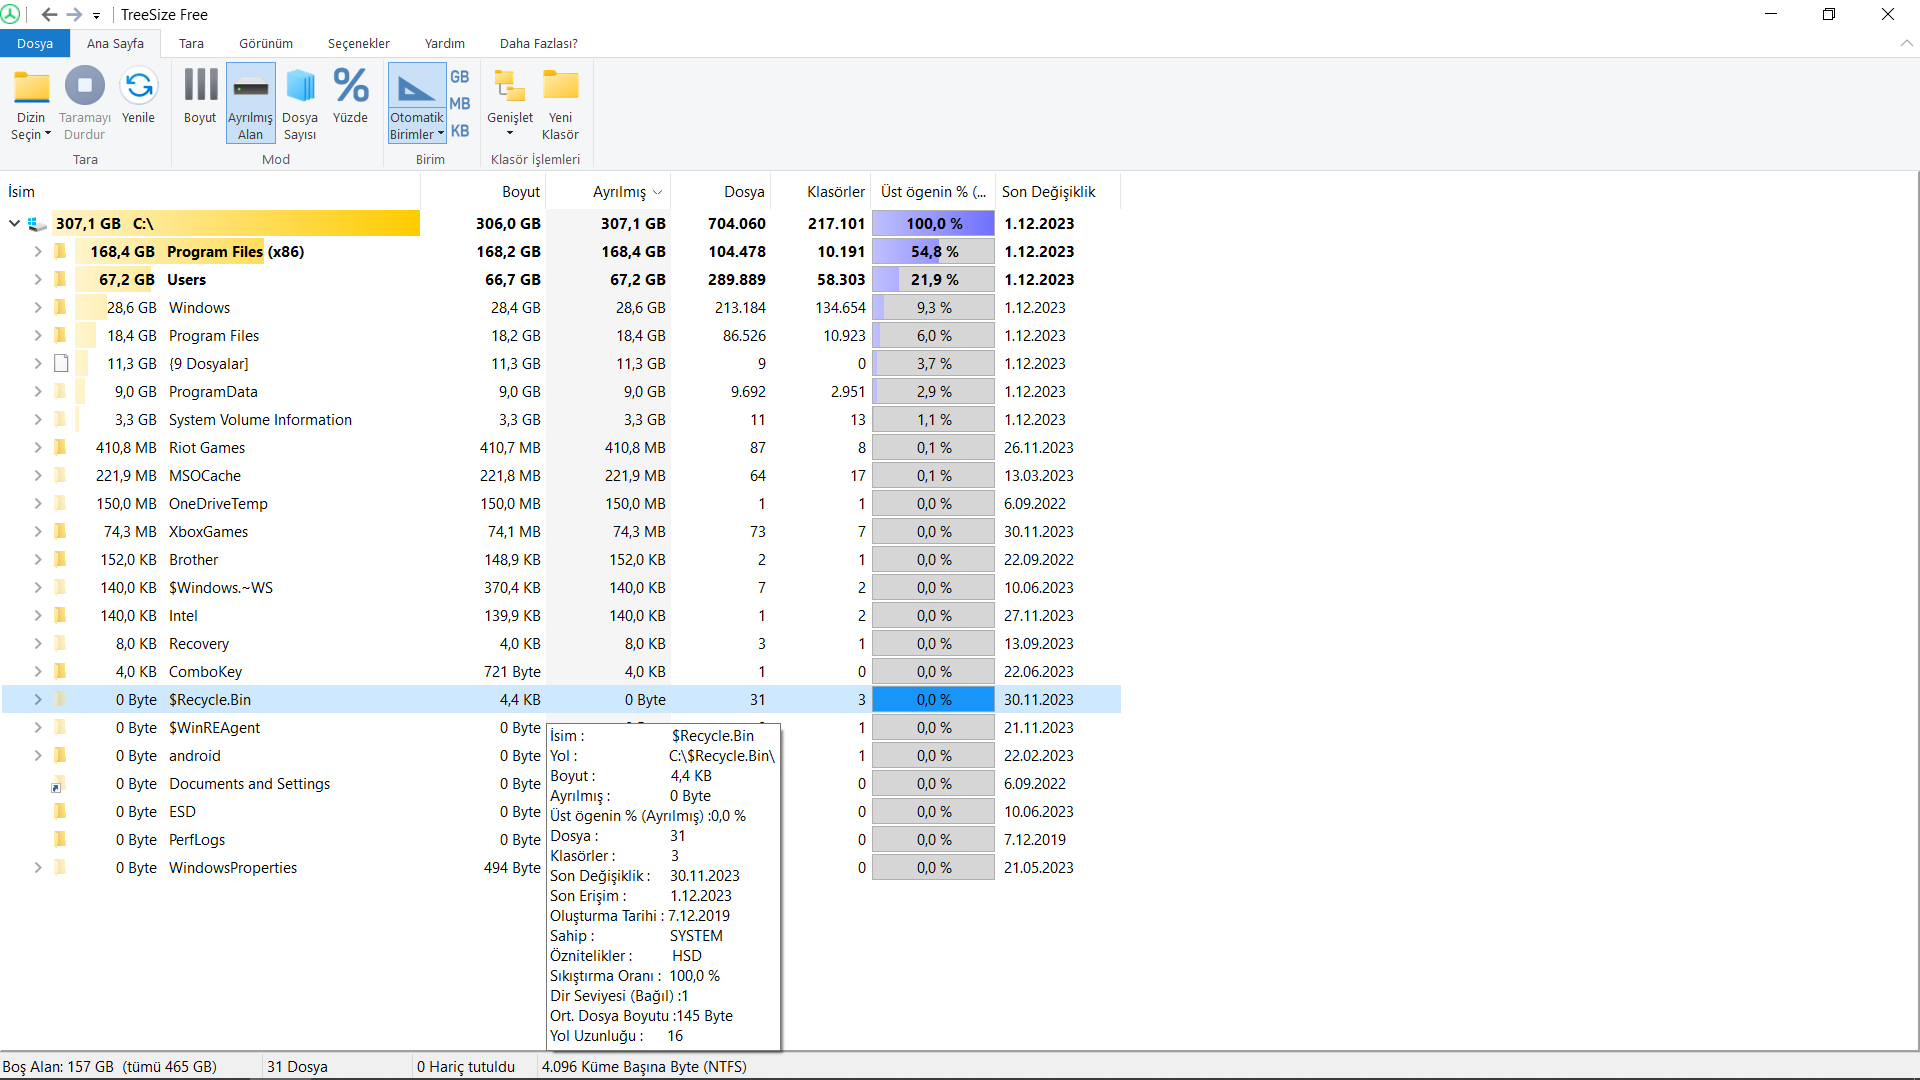
Task: Toggle Ayrılmış Alan allocated space mode
Action: tap(250, 88)
